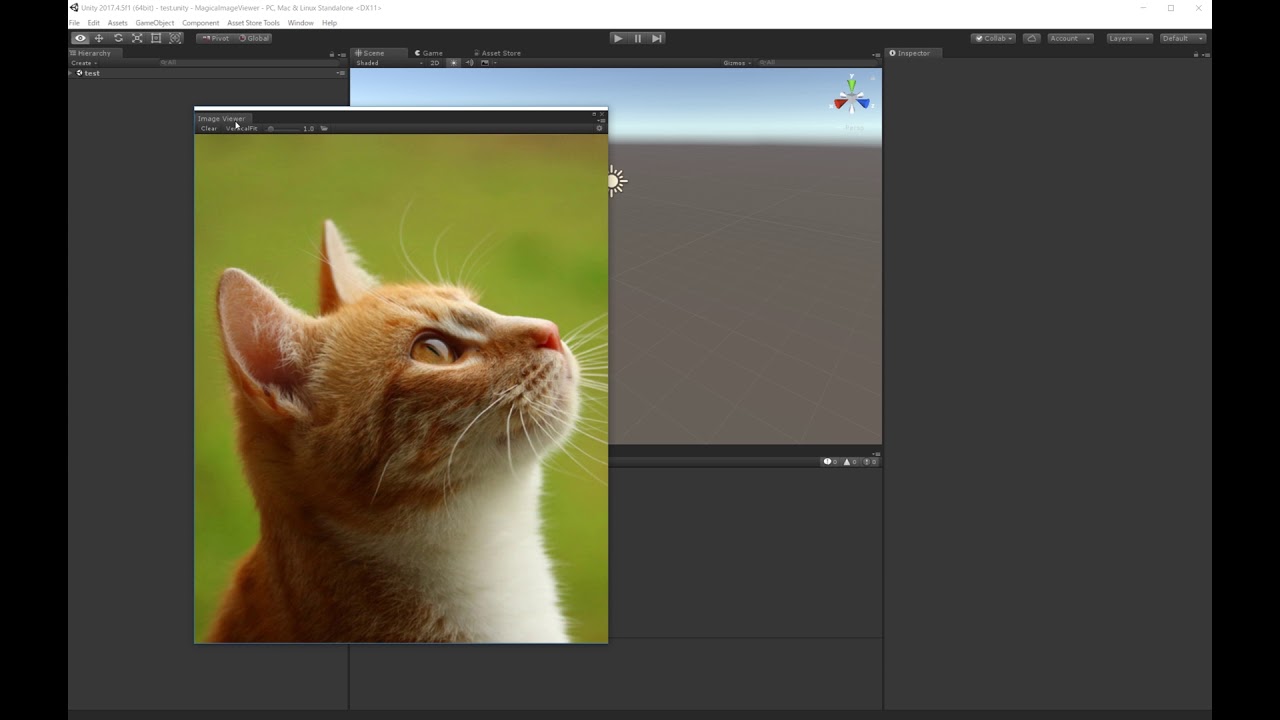The height and width of the screenshot is (720, 1280).
Task: Open Image Viewer settings gear
Action: (x=599, y=128)
